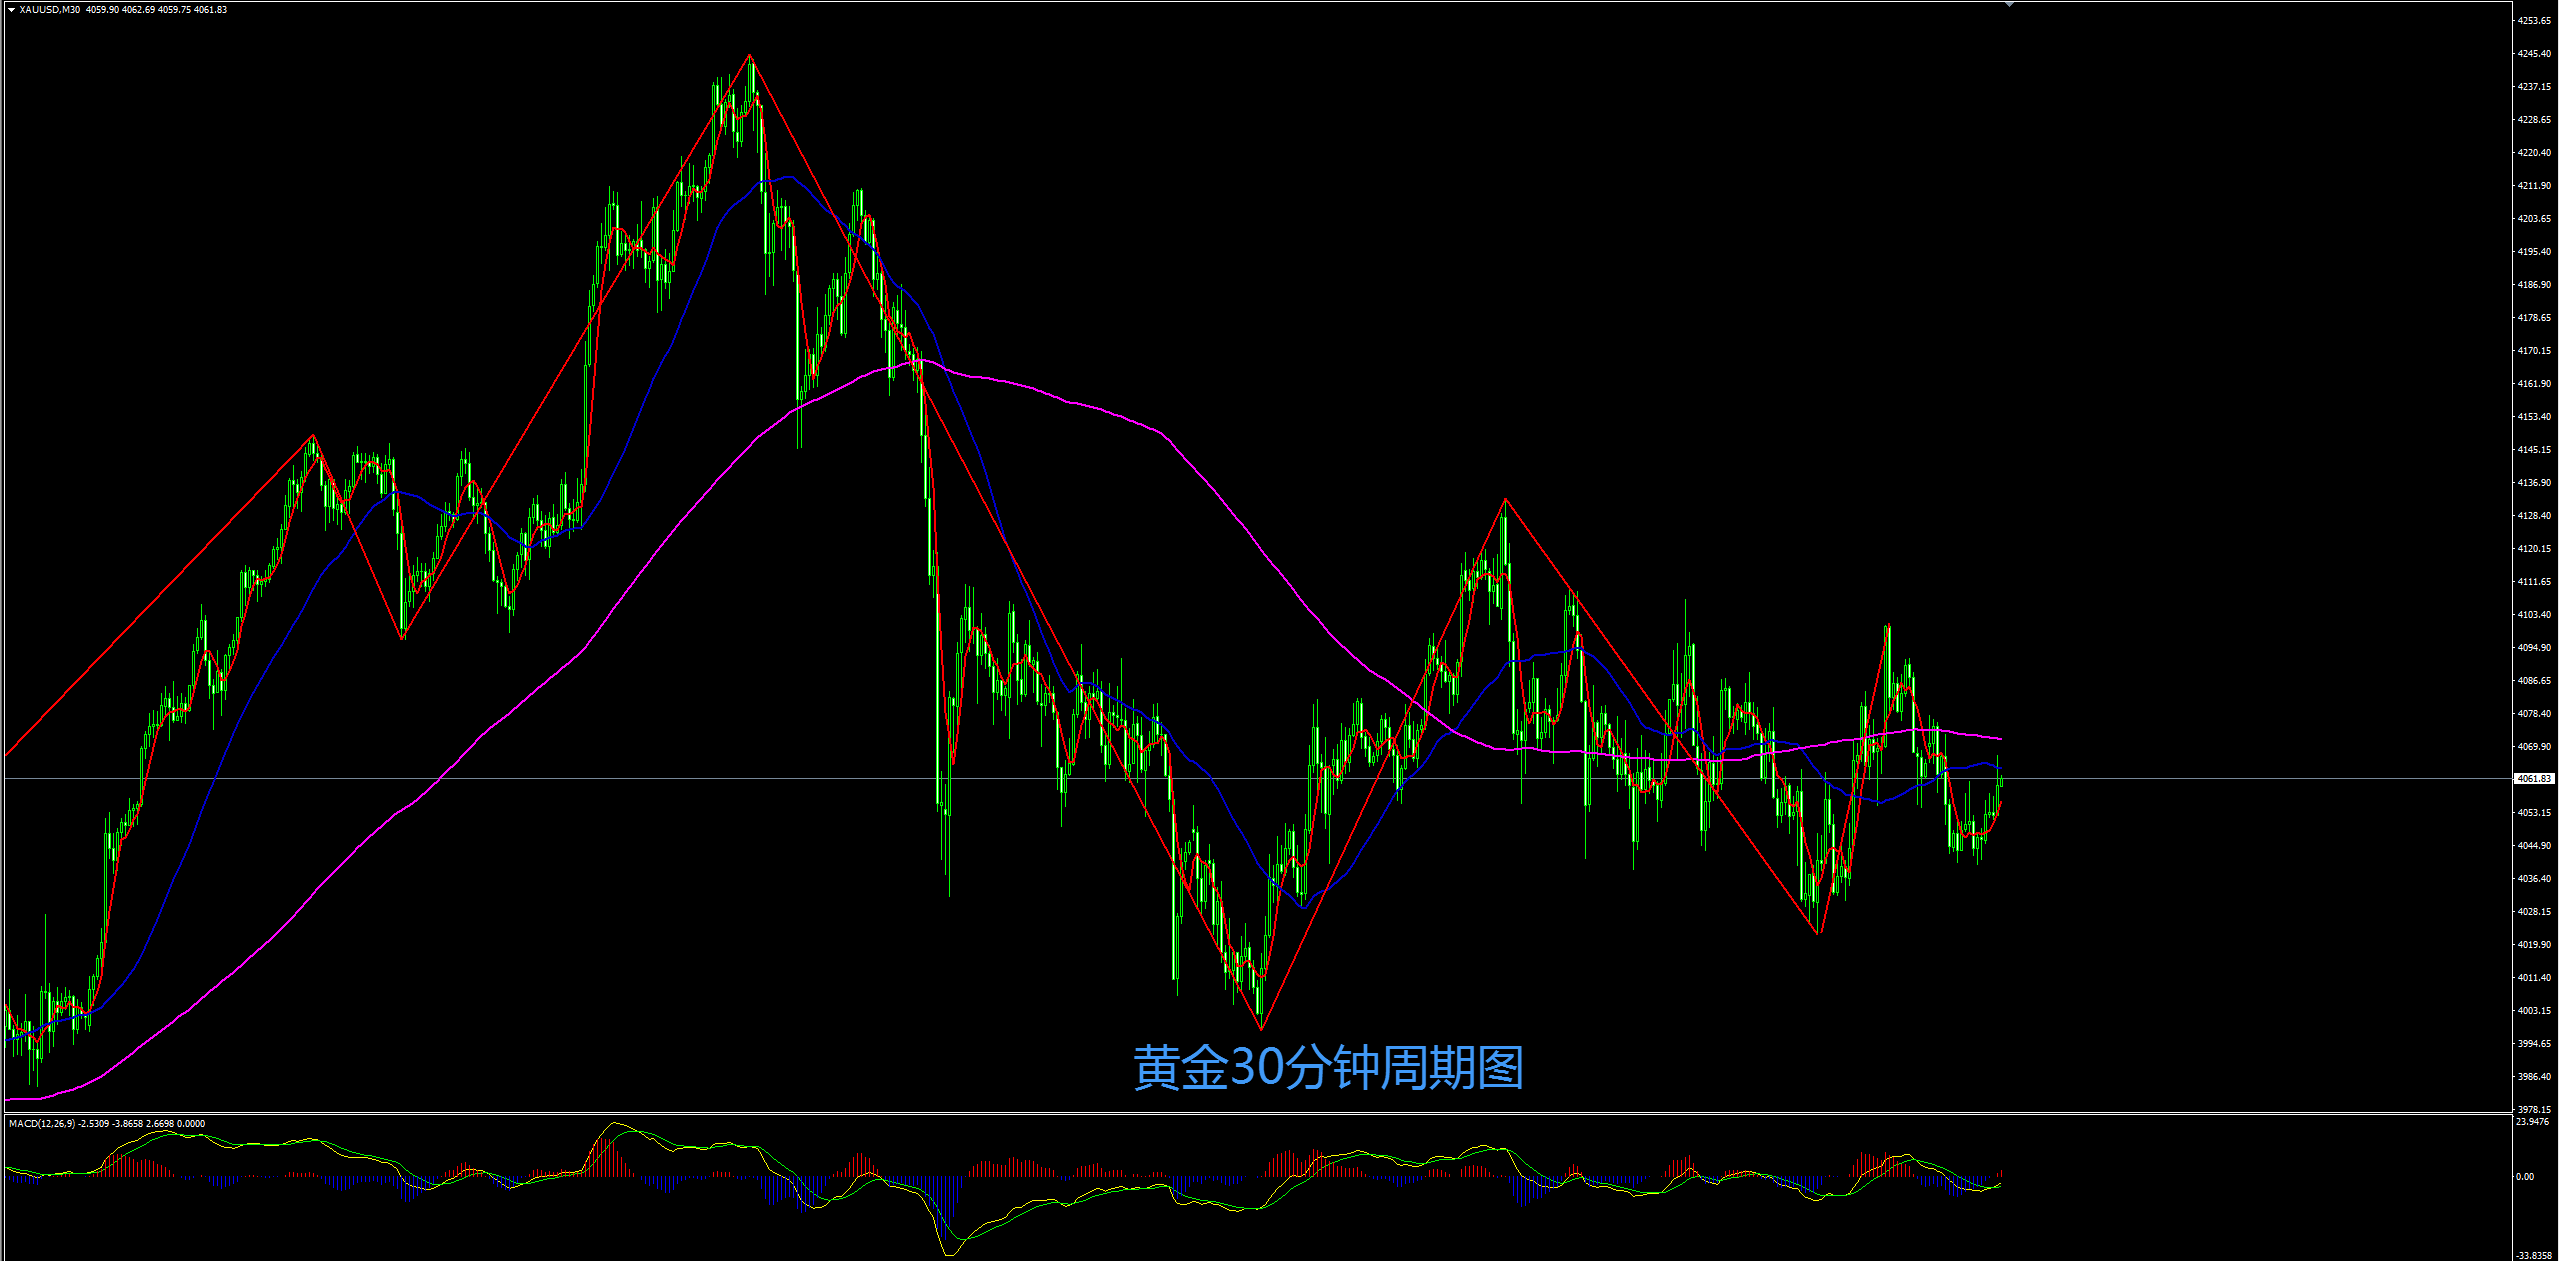Image resolution: width=2560 pixels, height=1261 pixels.
Task: Click the 23.9476 MACD upper scale value
Action: point(2532,1122)
